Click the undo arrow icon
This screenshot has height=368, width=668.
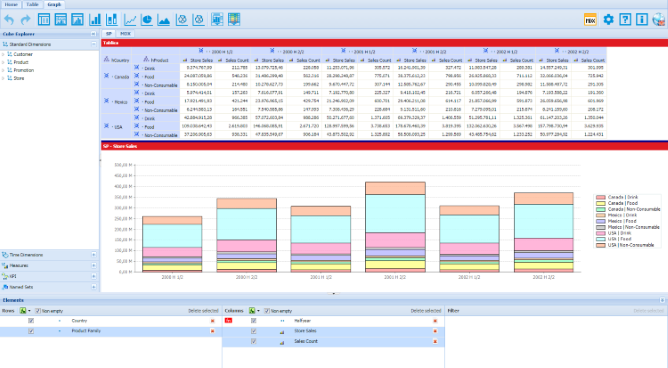[x=9, y=20]
